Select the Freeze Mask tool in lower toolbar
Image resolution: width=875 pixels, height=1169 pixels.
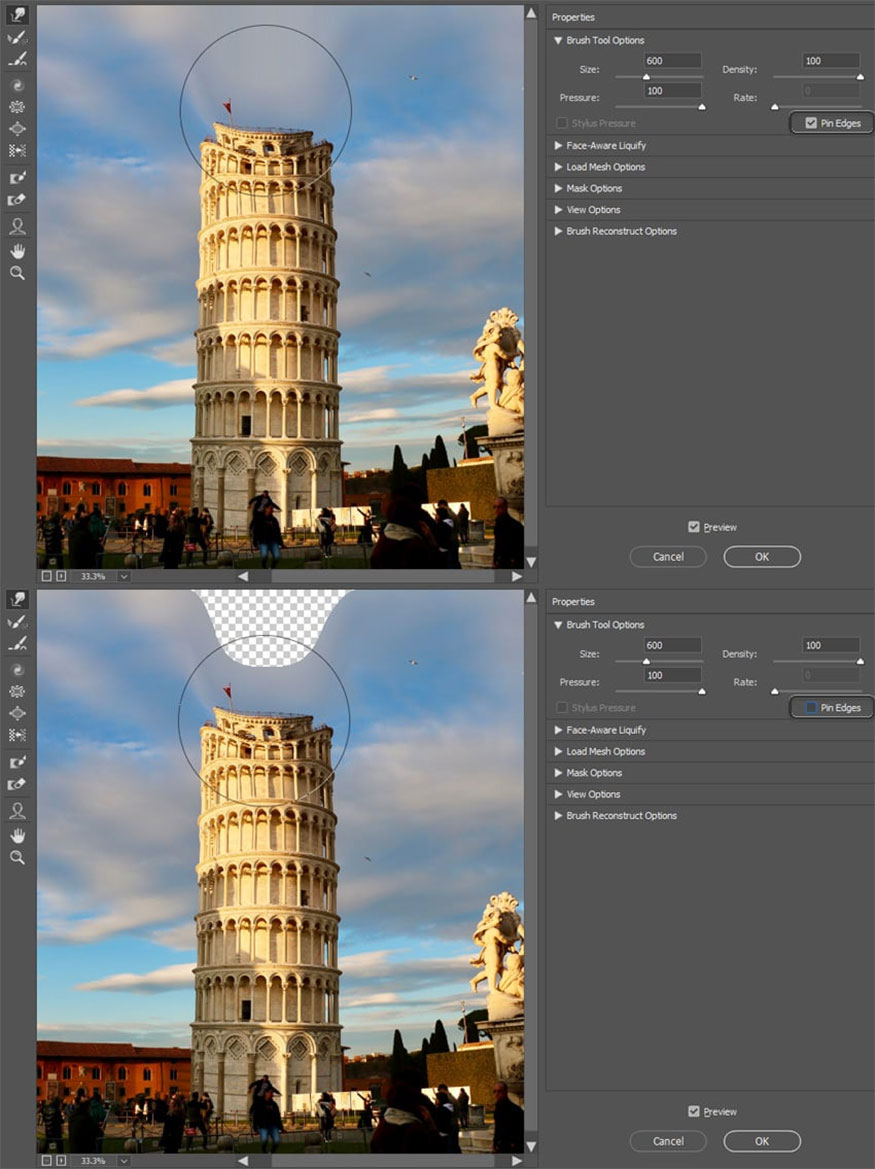17,762
